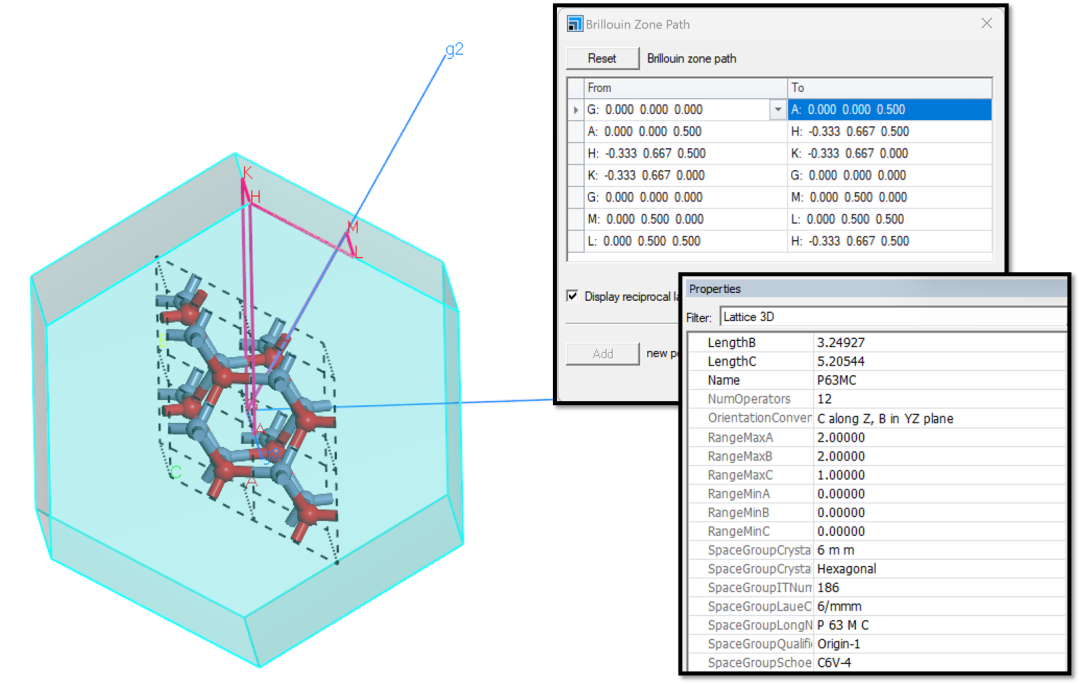Click the crystal class value 6 m m
The image size is (1080, 684).
point(939,550)
